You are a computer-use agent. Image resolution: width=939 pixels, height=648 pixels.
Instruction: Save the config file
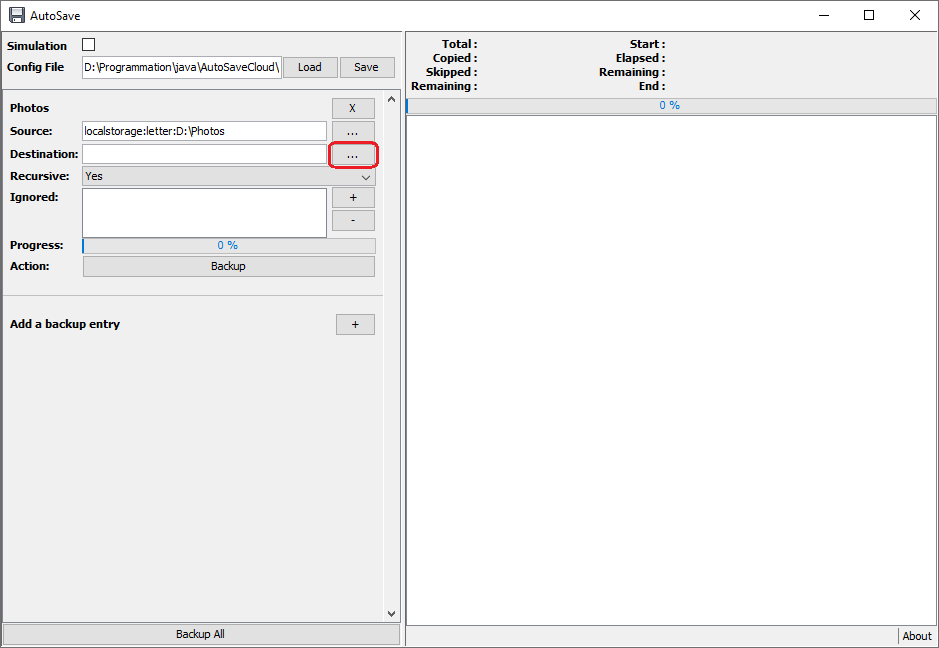(x=366, y=68)
